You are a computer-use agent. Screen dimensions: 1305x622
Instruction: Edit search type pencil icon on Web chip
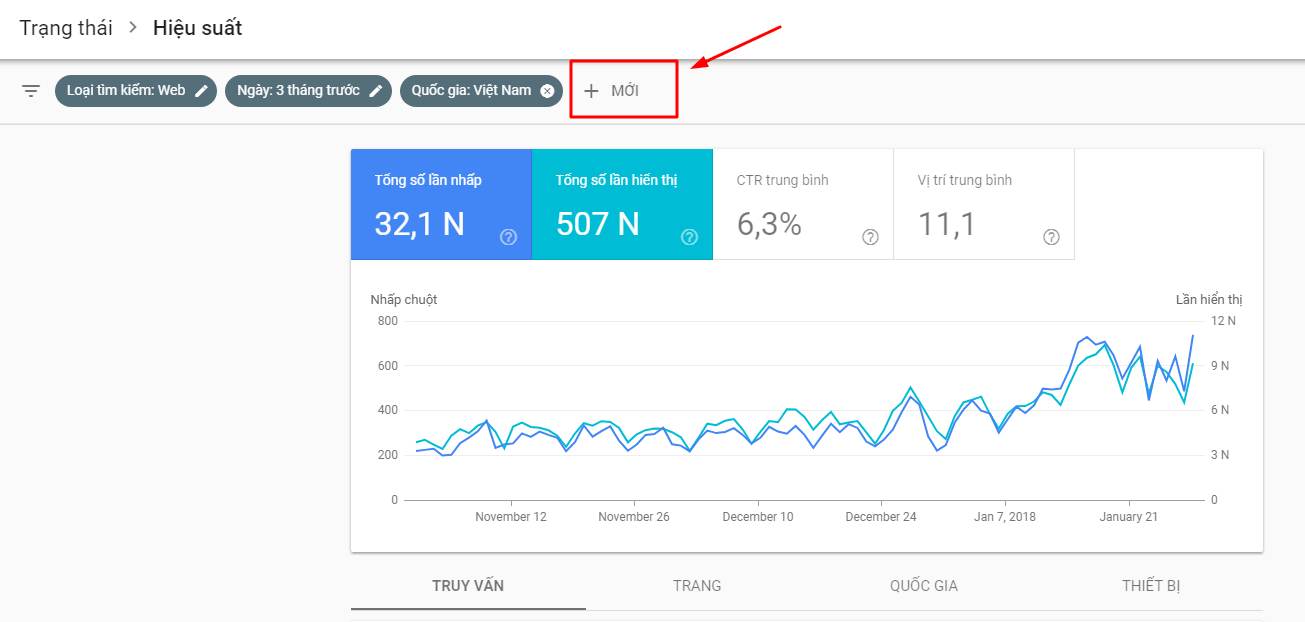pyautogui.click(x=202, y=91)
